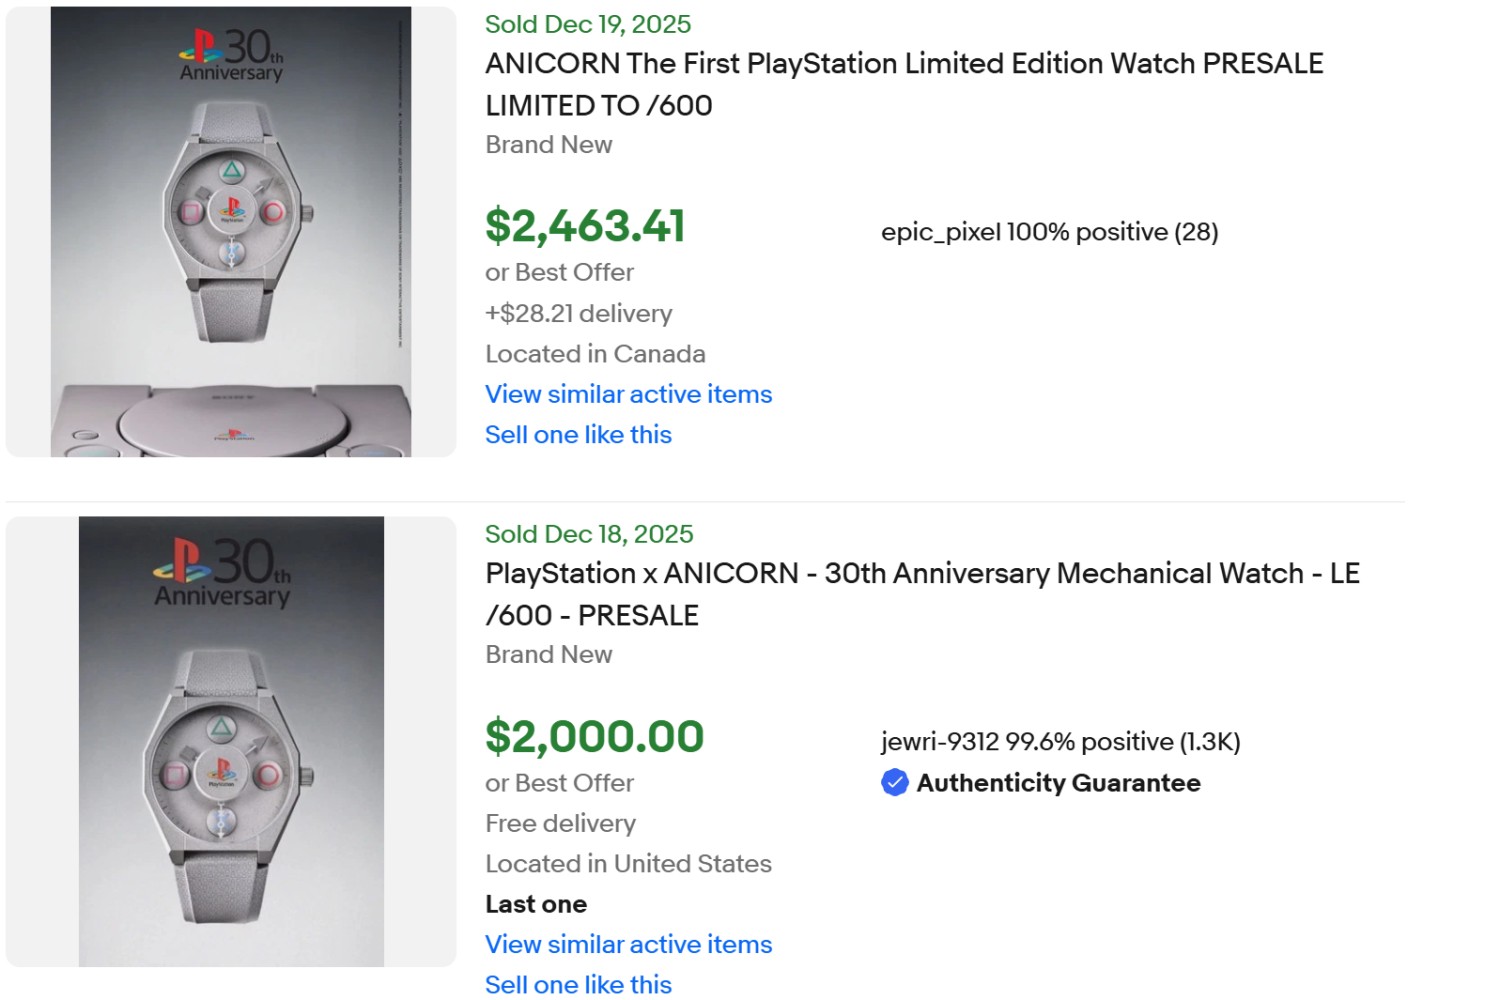Screen dimensions: 1500x1000
Task: Click the Authenticity Guarantee checkmark icon
Action: (x=894, y=784)
